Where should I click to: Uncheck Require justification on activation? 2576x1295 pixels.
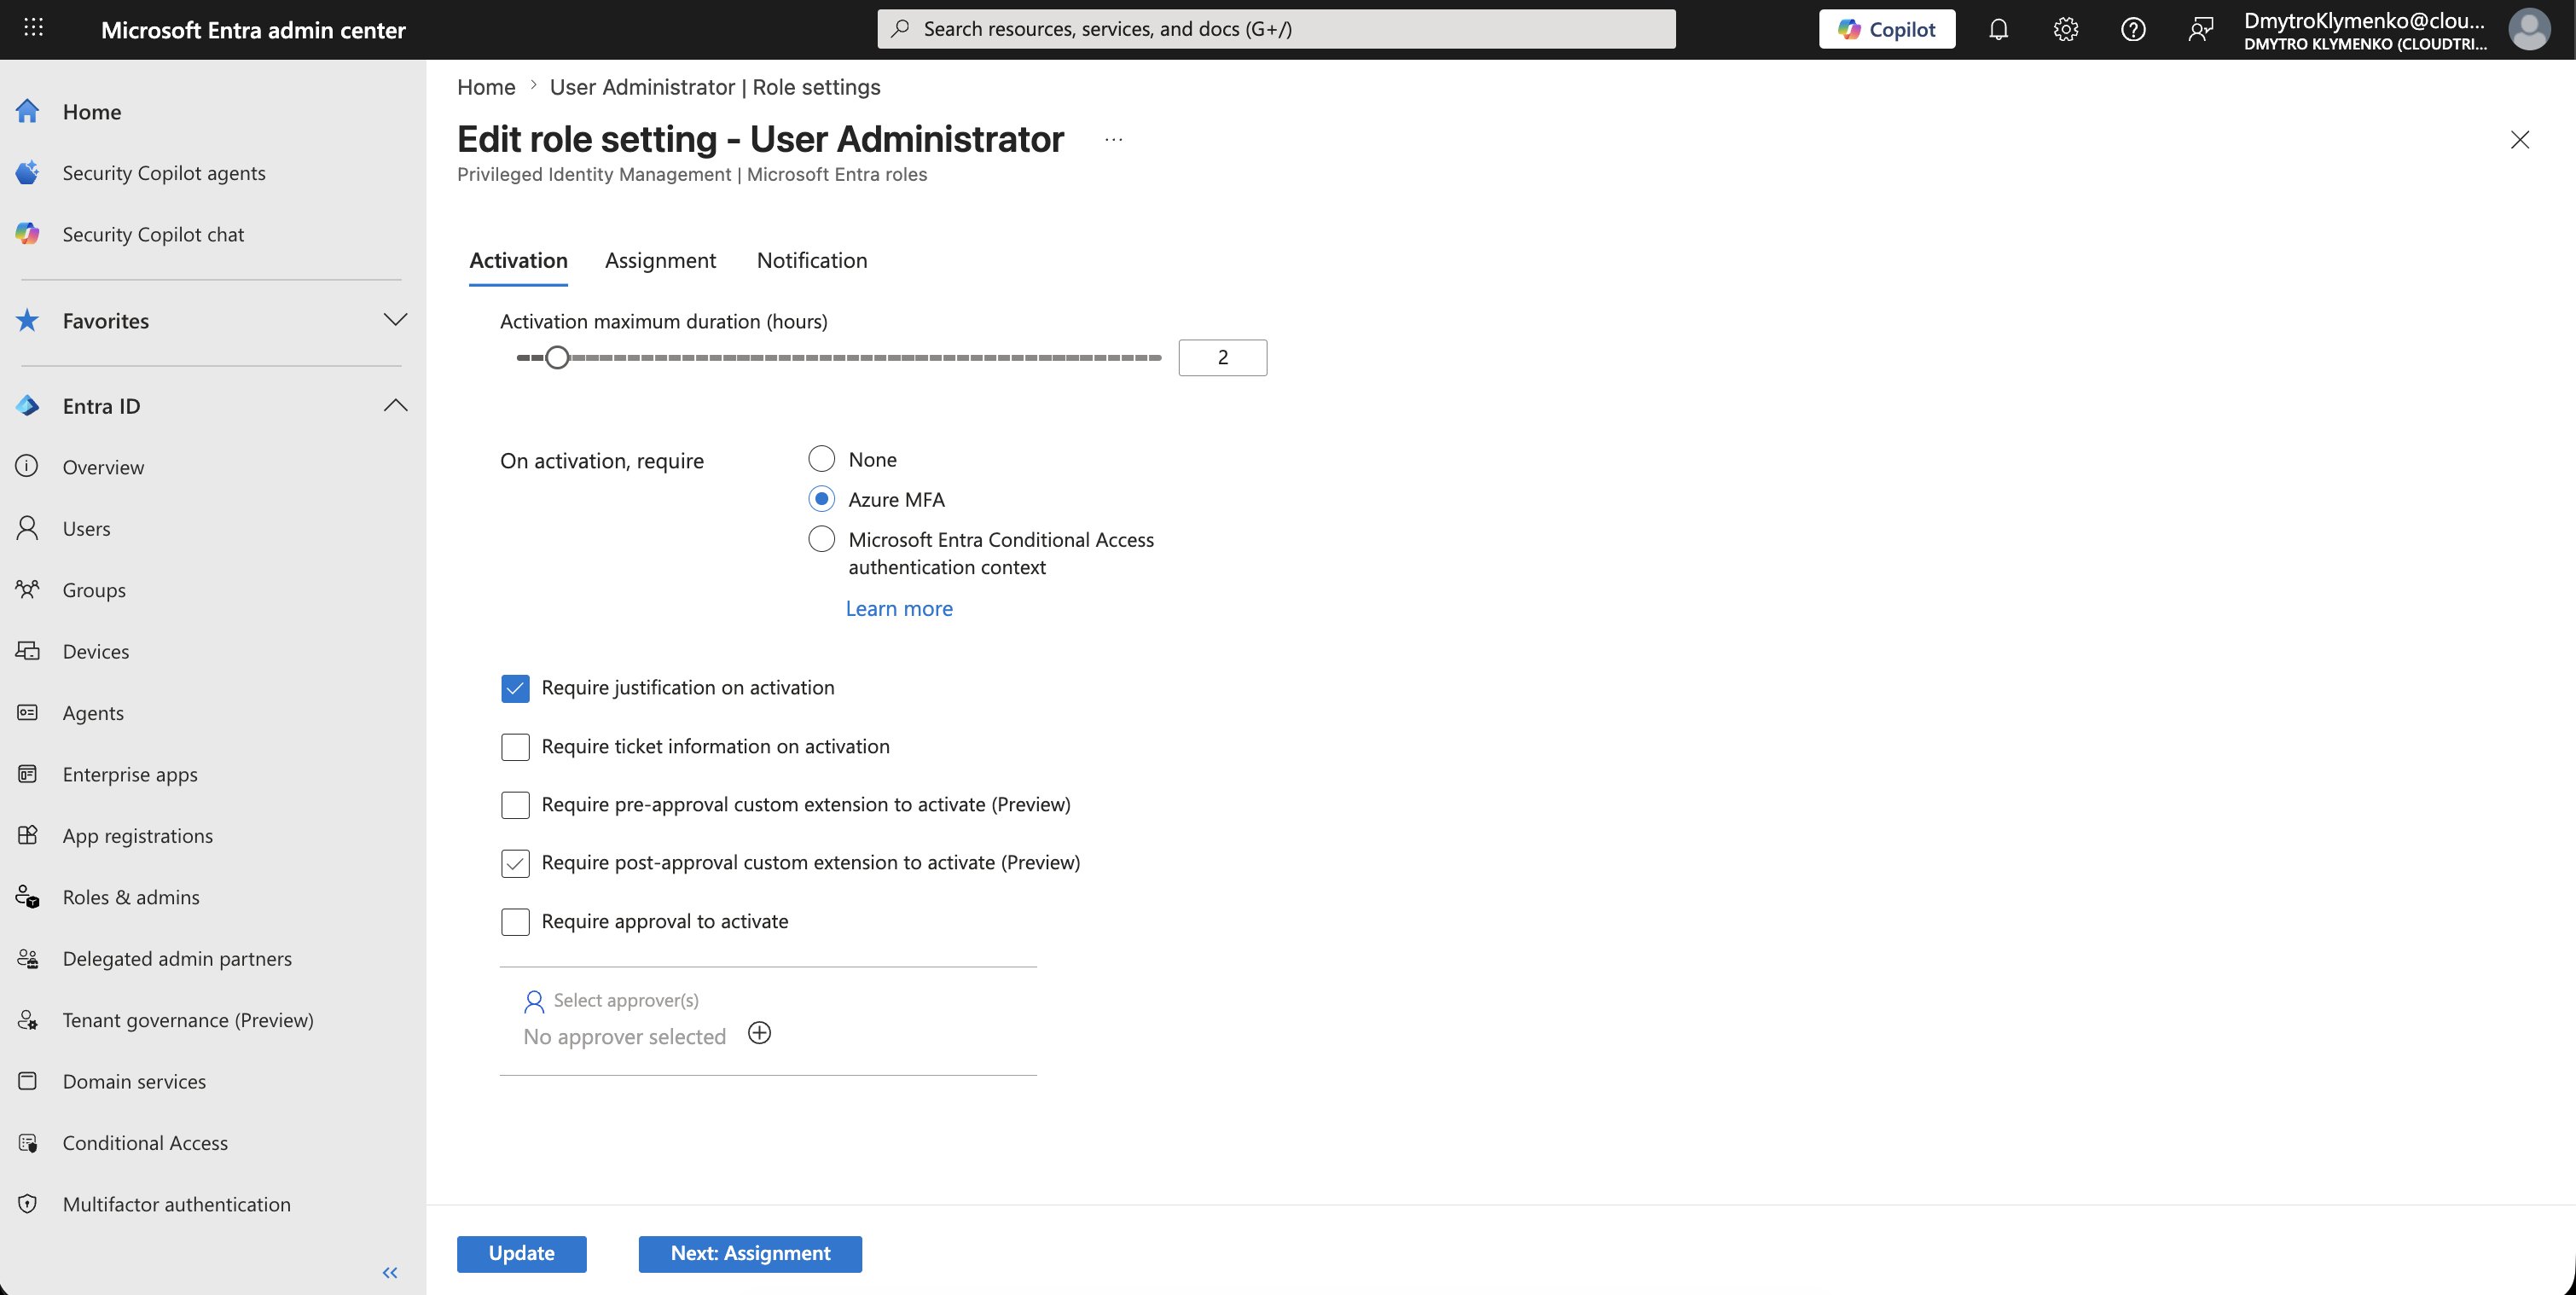coord(515,688)
